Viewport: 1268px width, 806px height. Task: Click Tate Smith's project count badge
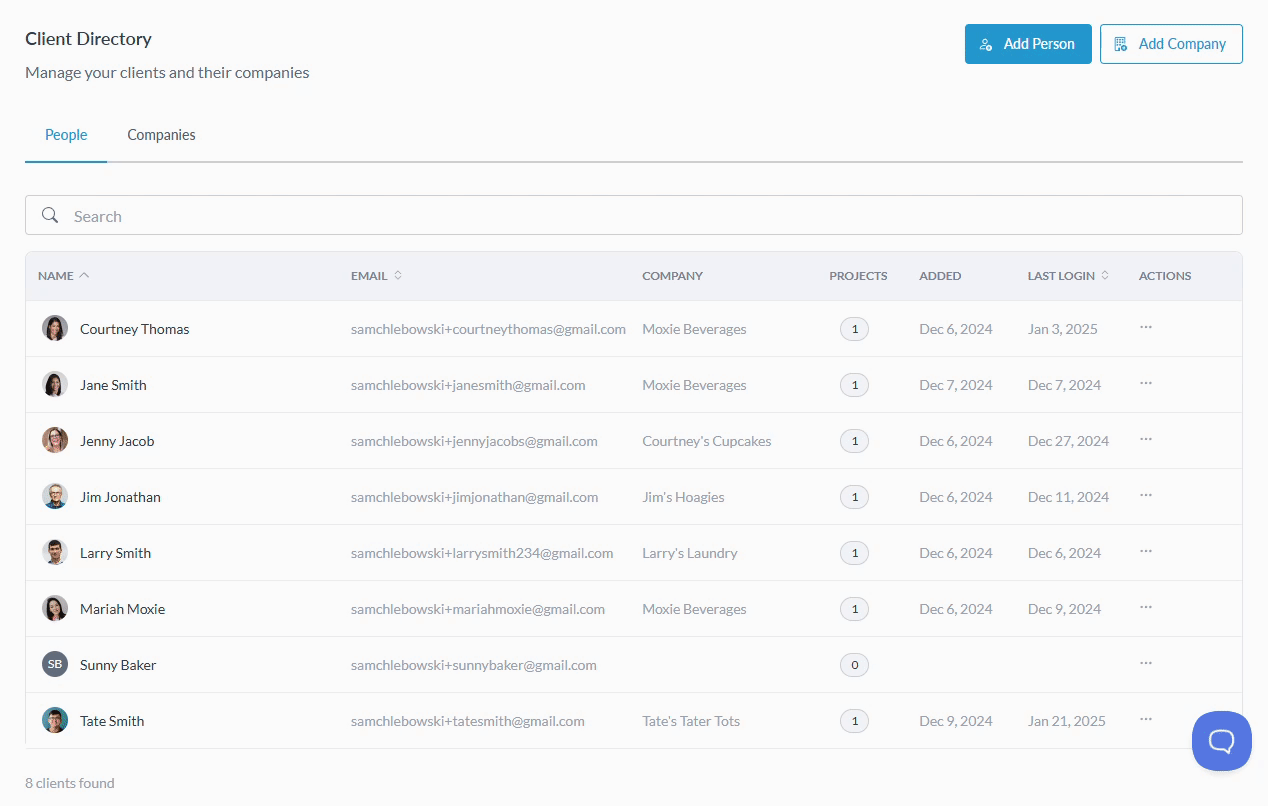tap(854, 721)
